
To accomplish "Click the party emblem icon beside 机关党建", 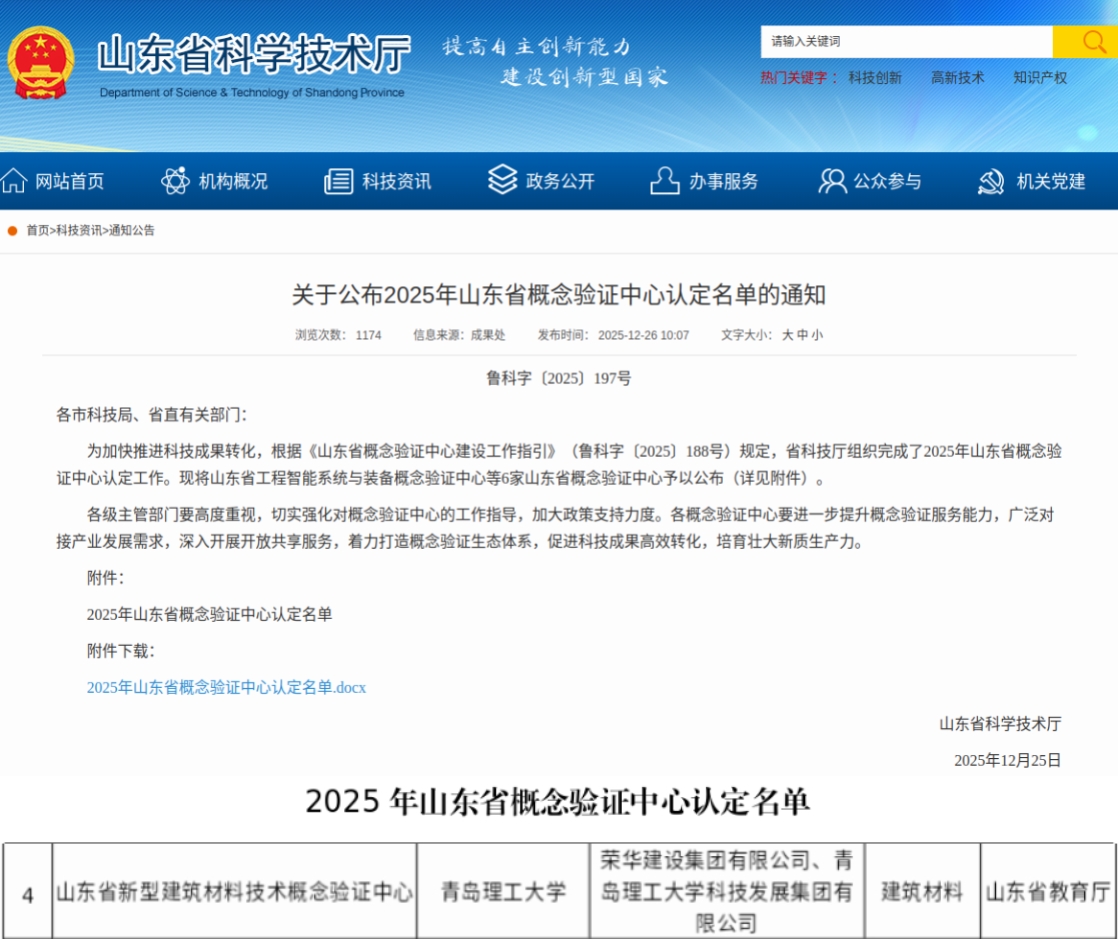I will [991, 181].
